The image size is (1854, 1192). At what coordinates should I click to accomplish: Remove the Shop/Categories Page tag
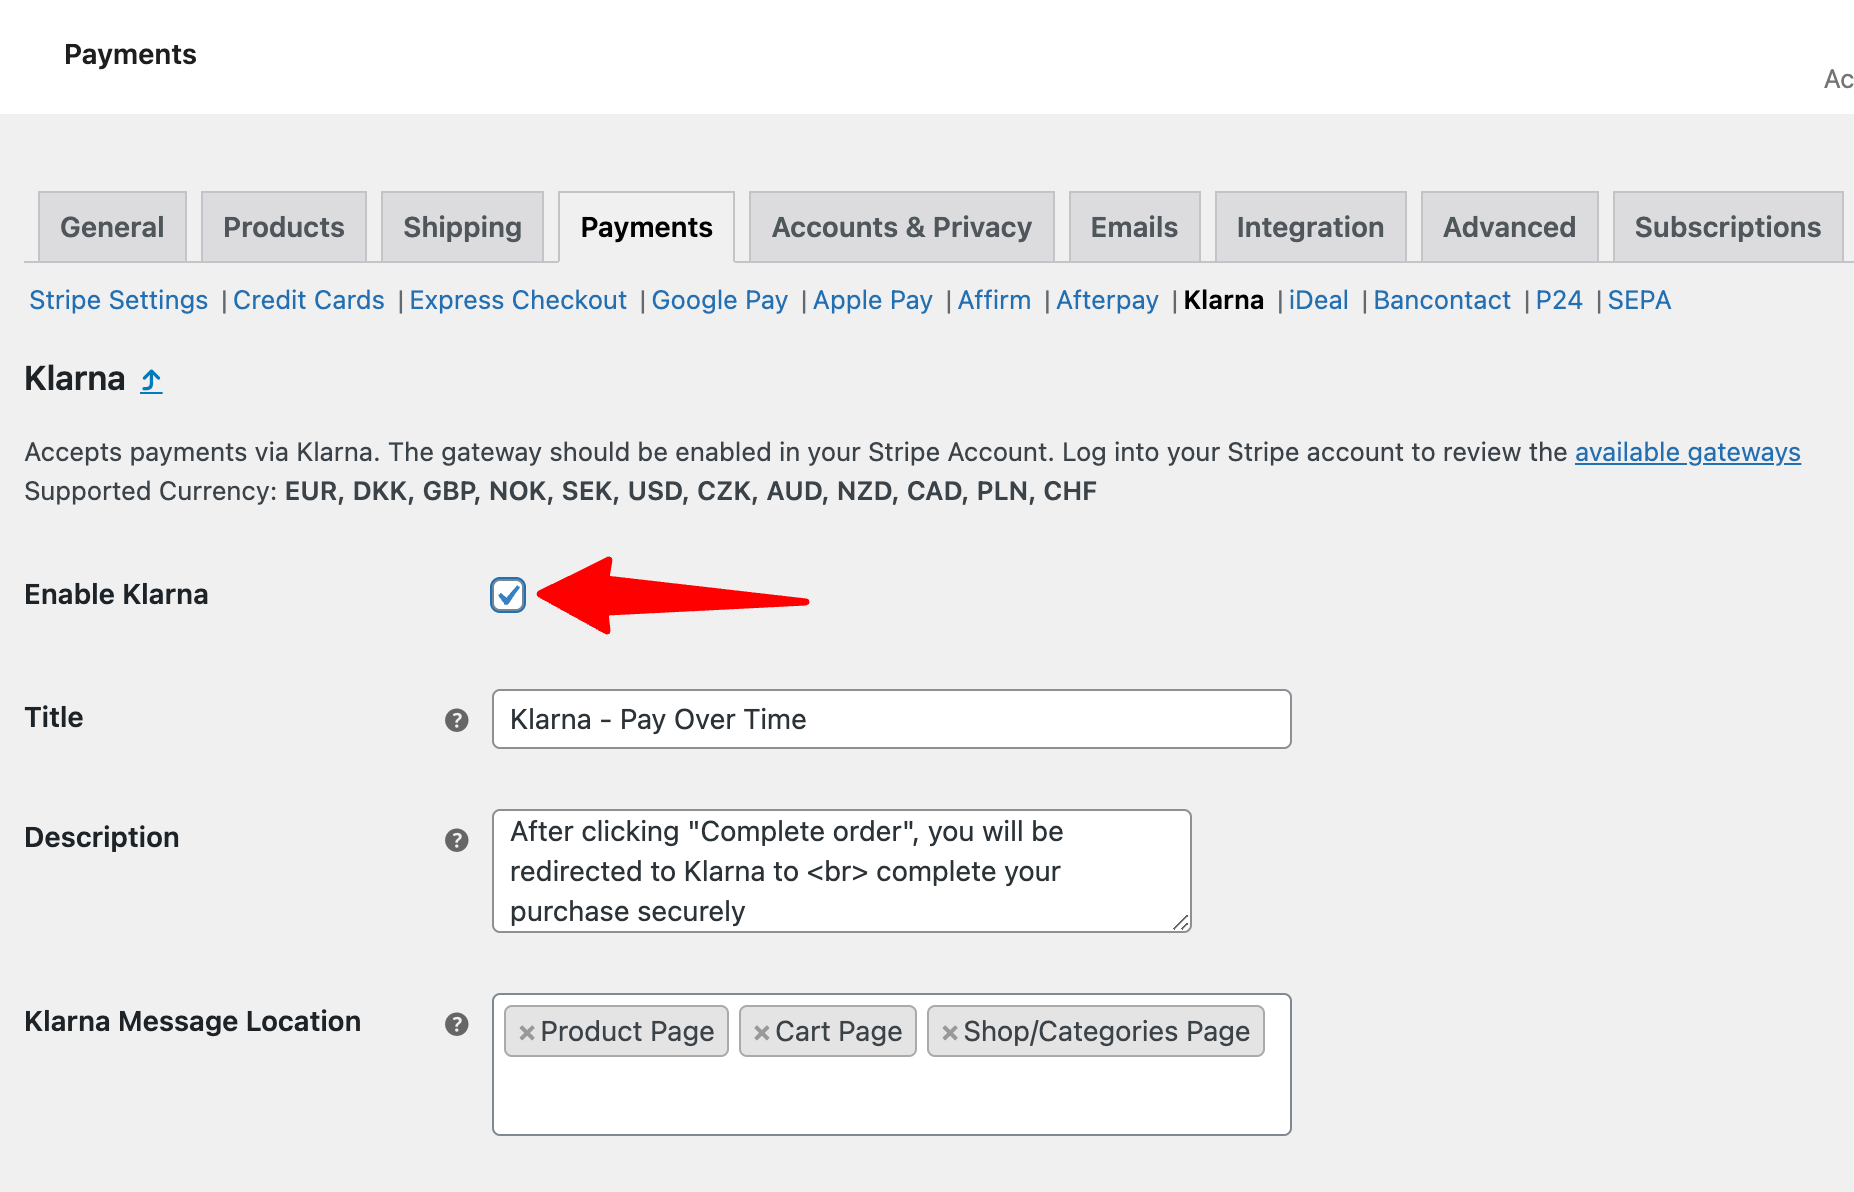(x=950, y=1031)
